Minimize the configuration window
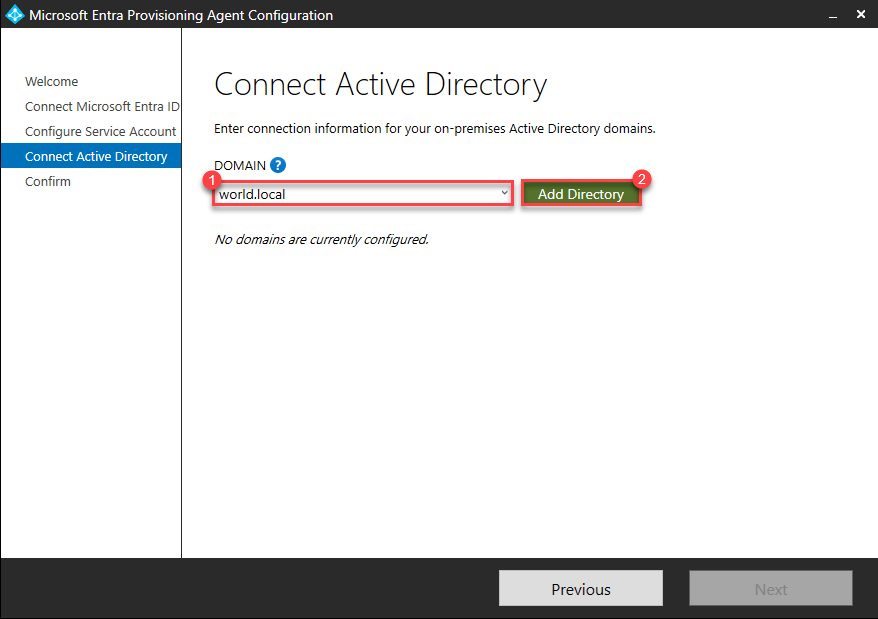This screenshot has width=878, height=619. tap(833, 15)
